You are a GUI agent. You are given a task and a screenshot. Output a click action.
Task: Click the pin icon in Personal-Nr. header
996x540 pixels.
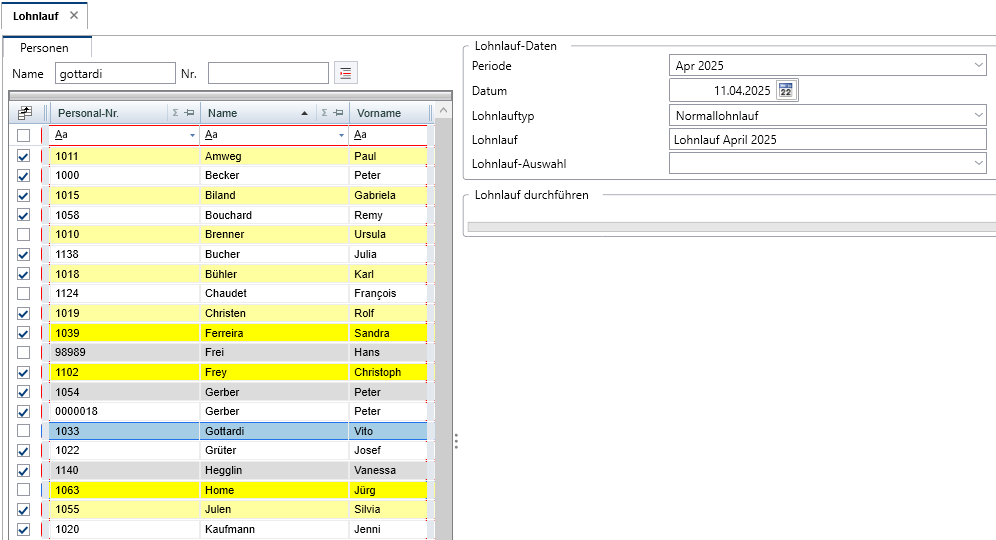click(x=189, y=113)
